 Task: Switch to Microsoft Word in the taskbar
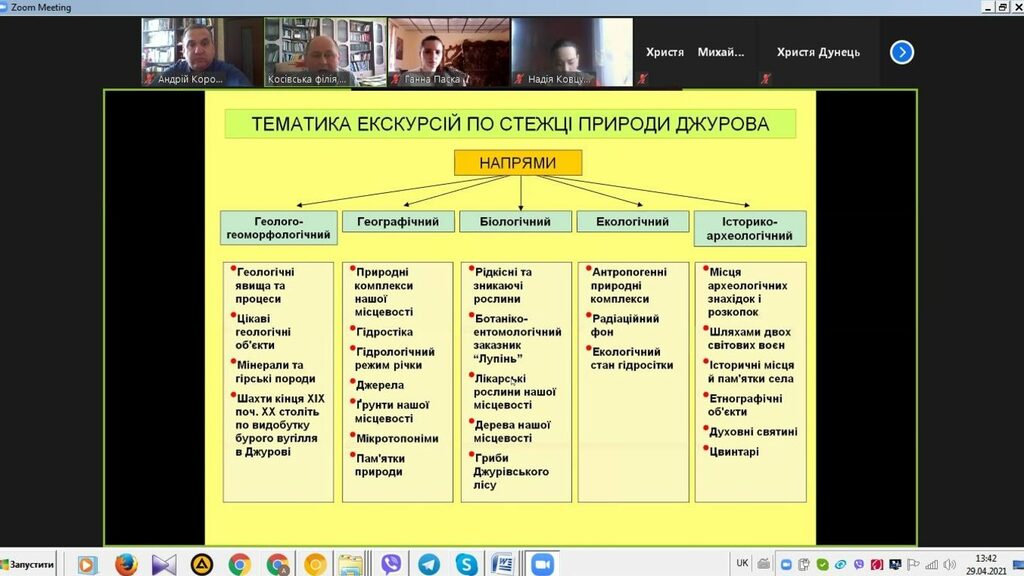tap(503, 564)
